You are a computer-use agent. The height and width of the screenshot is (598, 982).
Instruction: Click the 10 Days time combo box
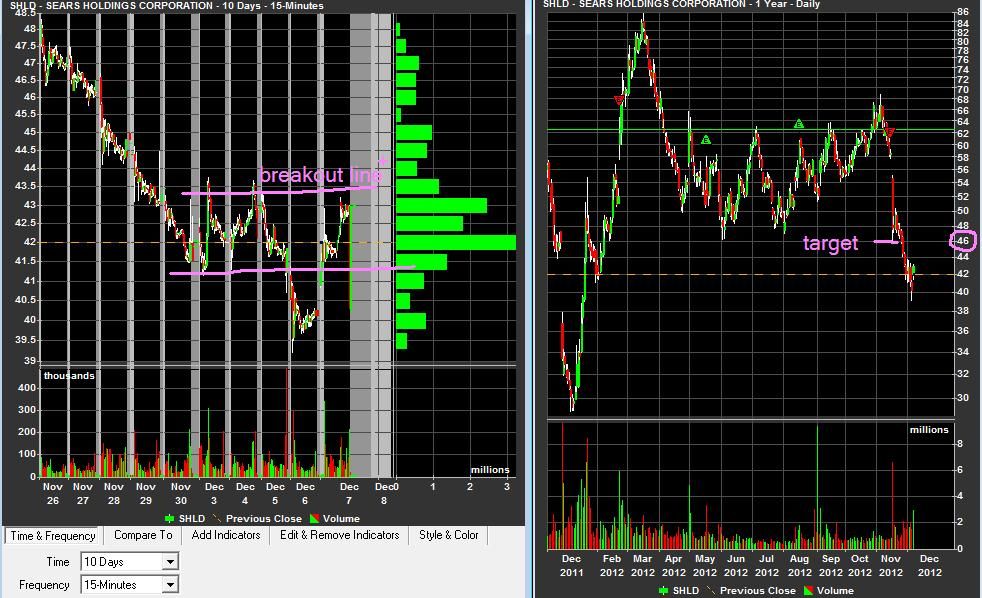130,562
